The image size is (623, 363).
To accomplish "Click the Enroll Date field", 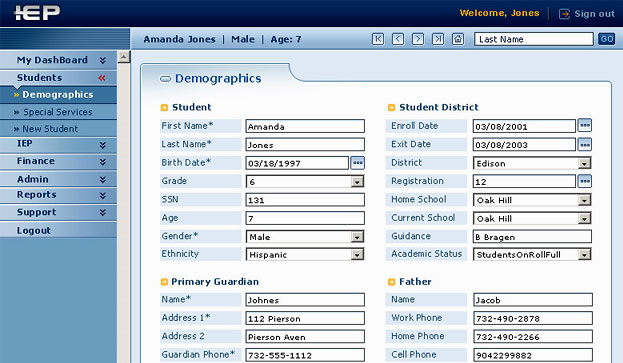I will click(x=524, y=126).
